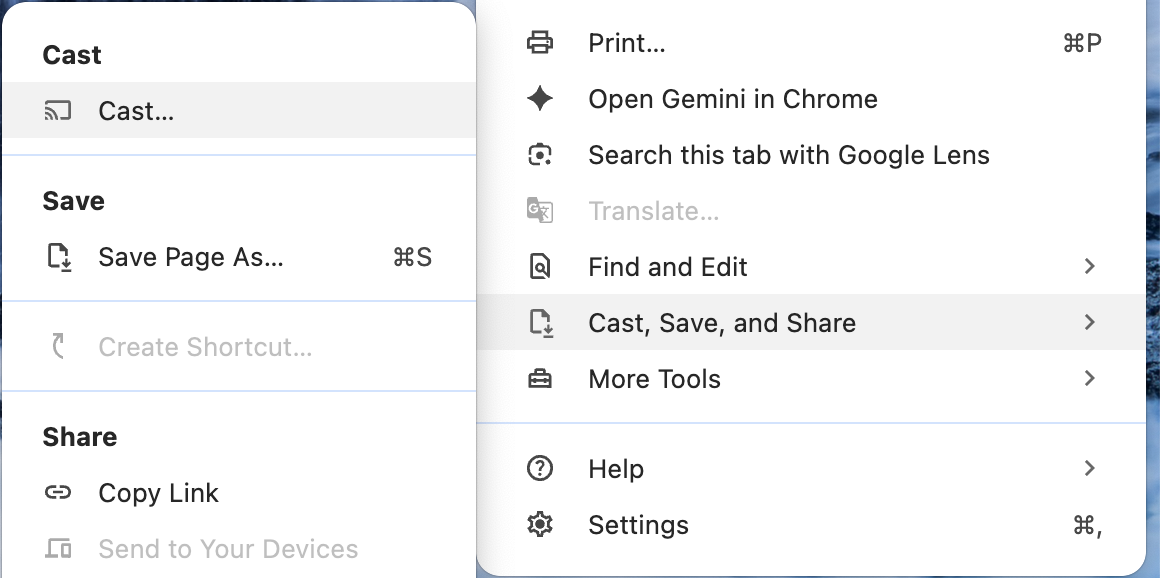Click the Google Lens camera icon
The width and height of the screenshot is (1160, 578).
[539, 155]
